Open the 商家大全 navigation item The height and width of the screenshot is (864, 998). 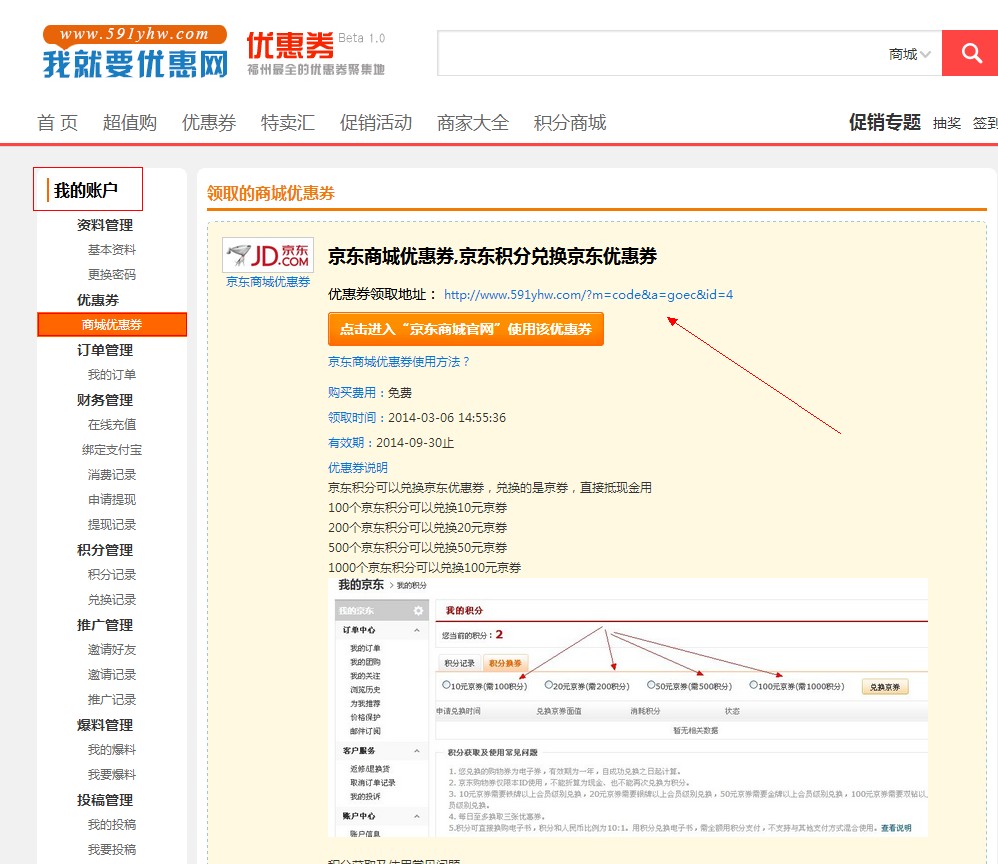click(x=473, y=122)
